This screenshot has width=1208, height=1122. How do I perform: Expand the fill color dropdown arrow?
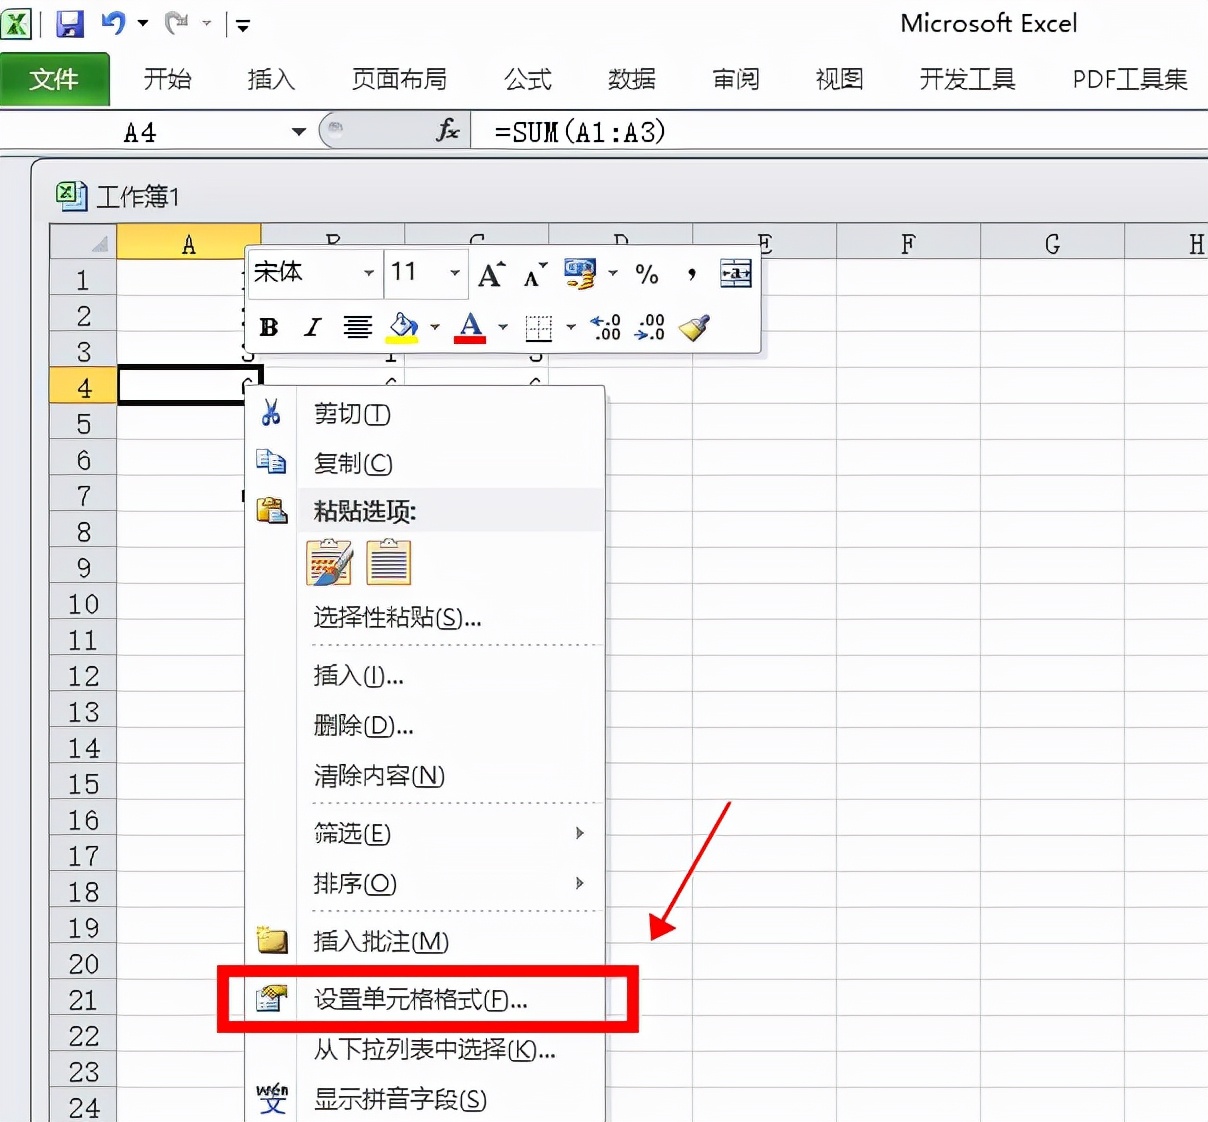pyautogui.click(x=435, y=327)
